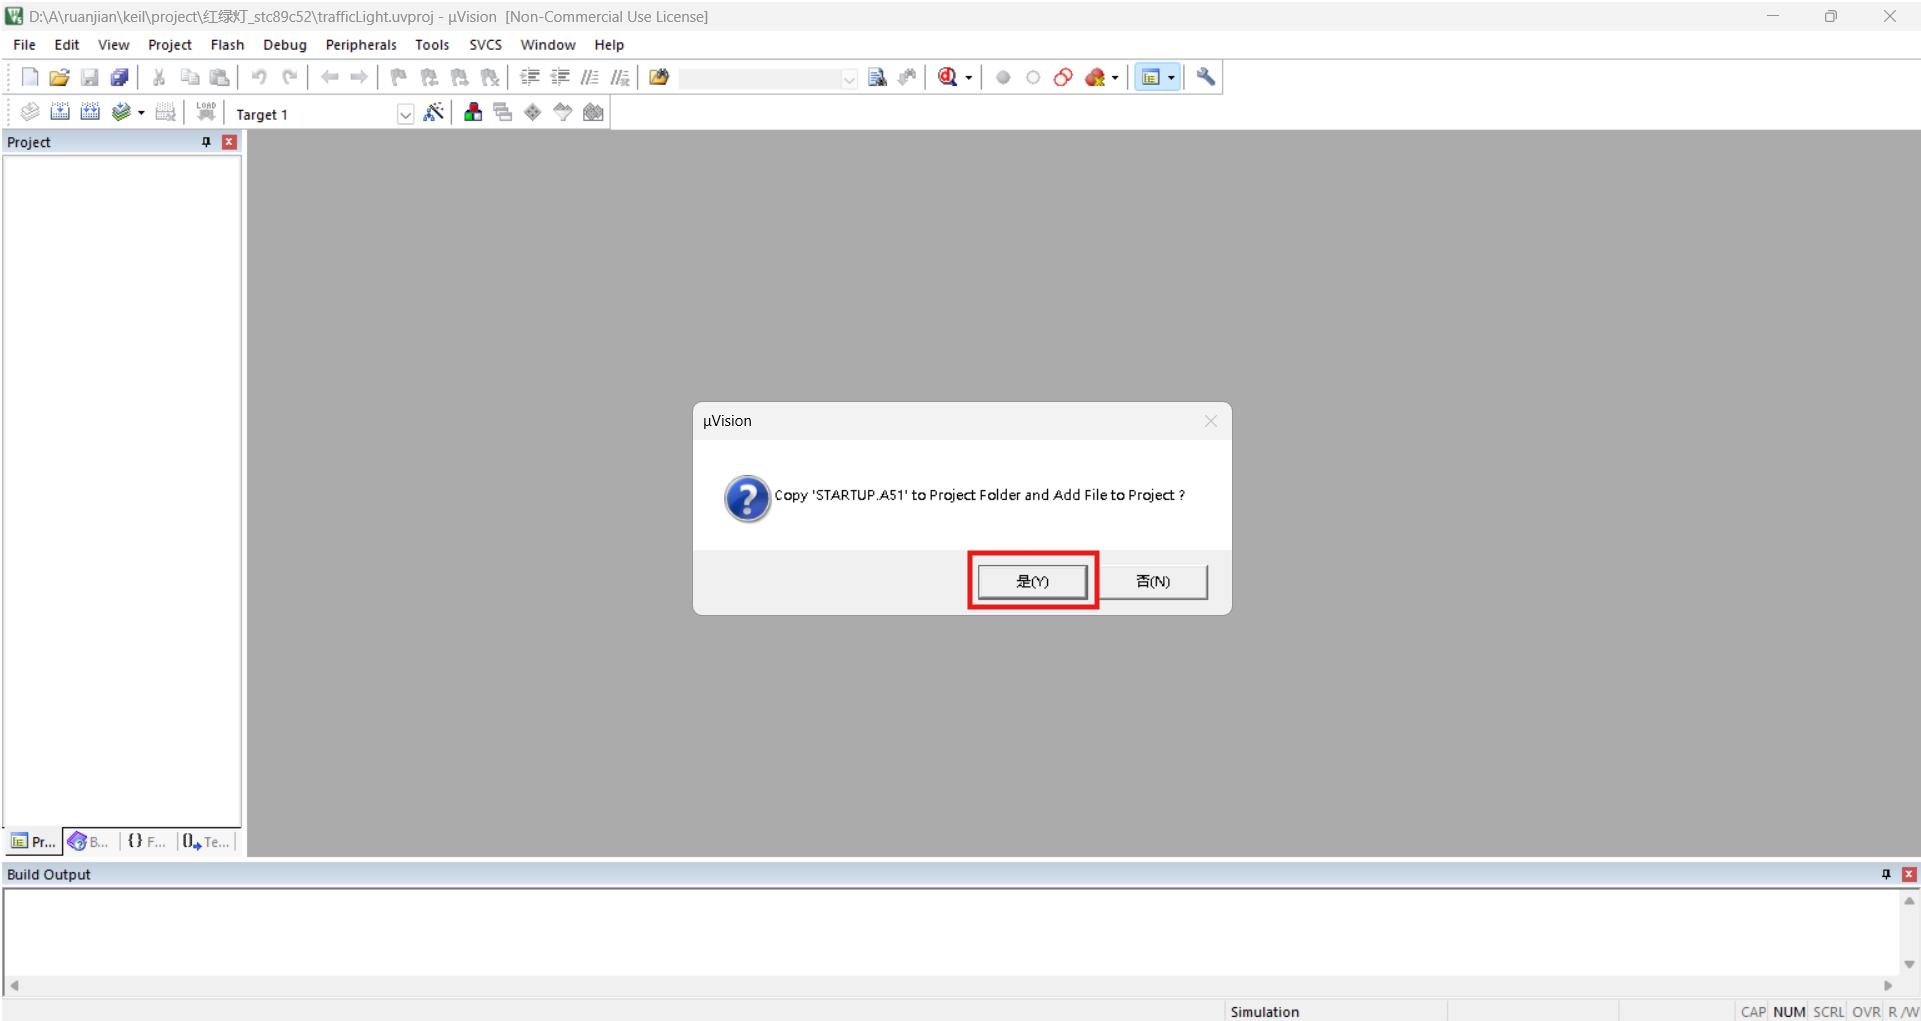Open Options for Target wand icon
Viewport: 1921px width, 1021px height.
pos(433,112)
